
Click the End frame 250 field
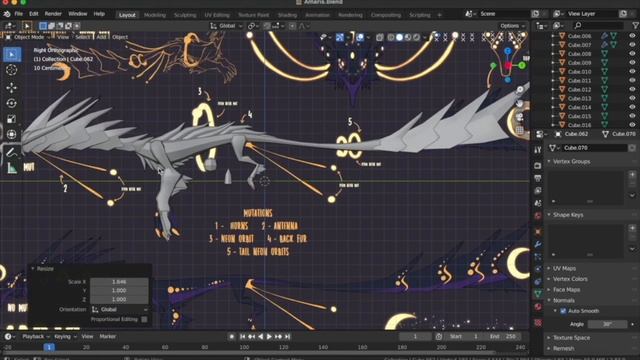coord(504,336)
